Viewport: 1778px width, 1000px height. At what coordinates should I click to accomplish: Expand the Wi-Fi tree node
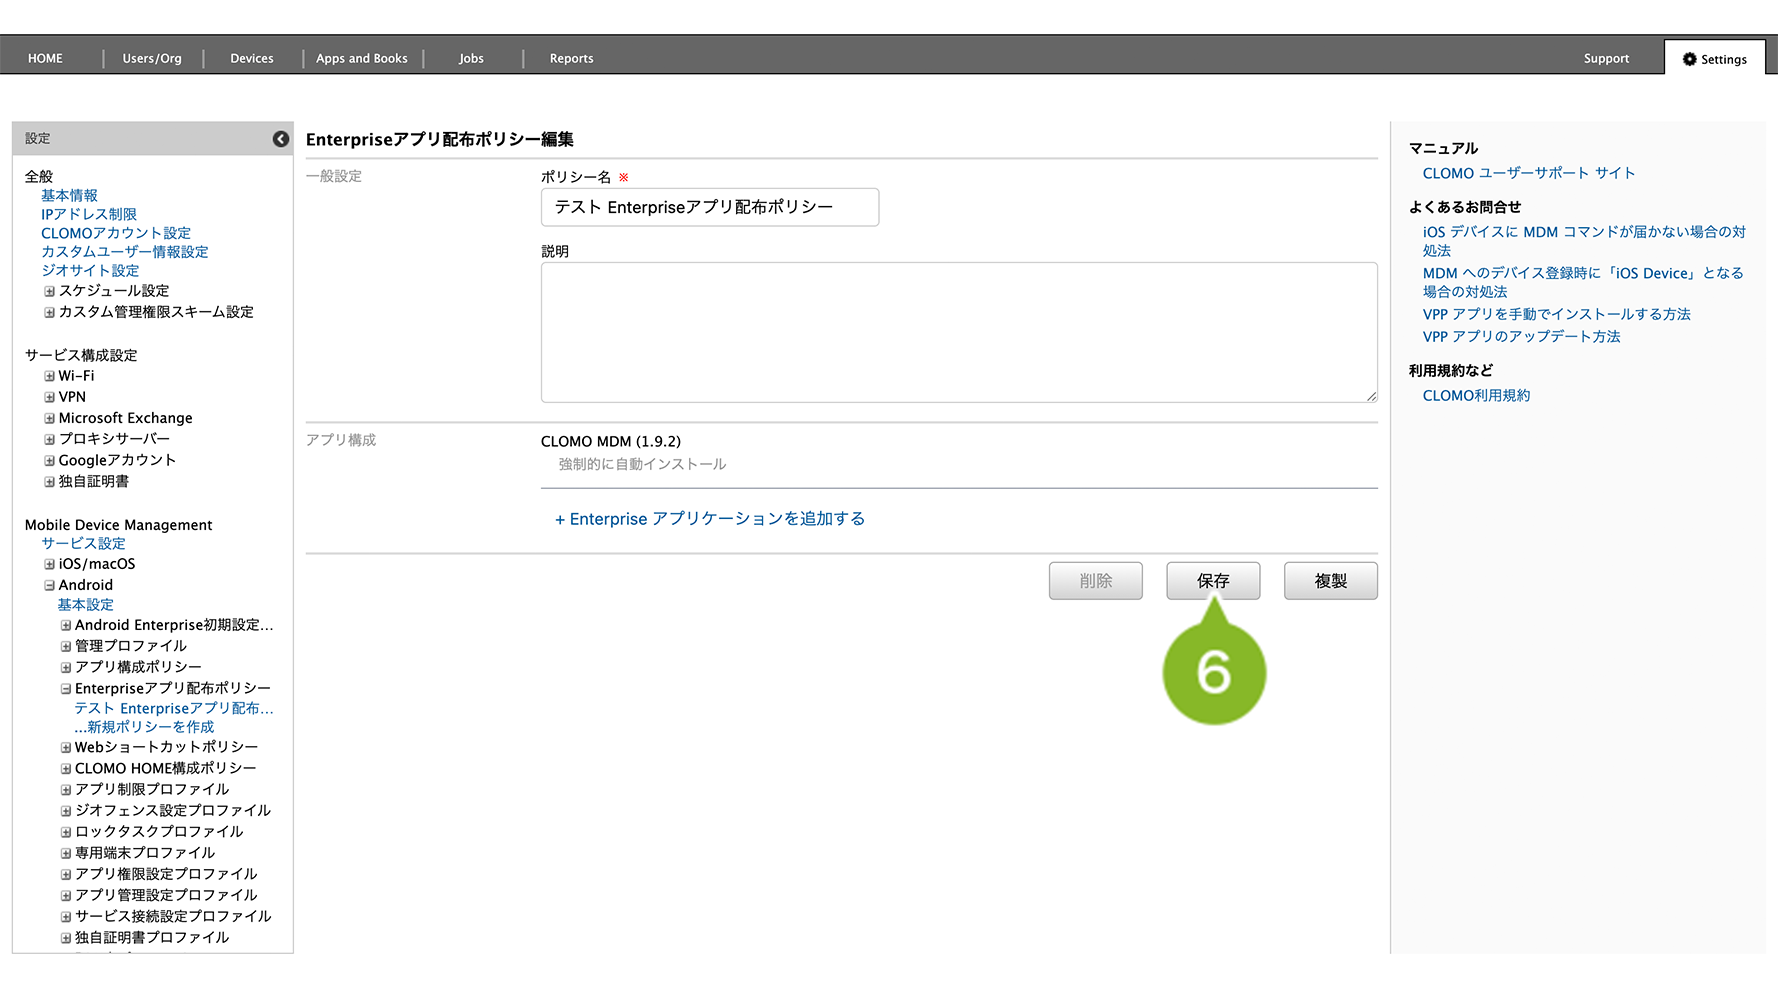[49, 376]
